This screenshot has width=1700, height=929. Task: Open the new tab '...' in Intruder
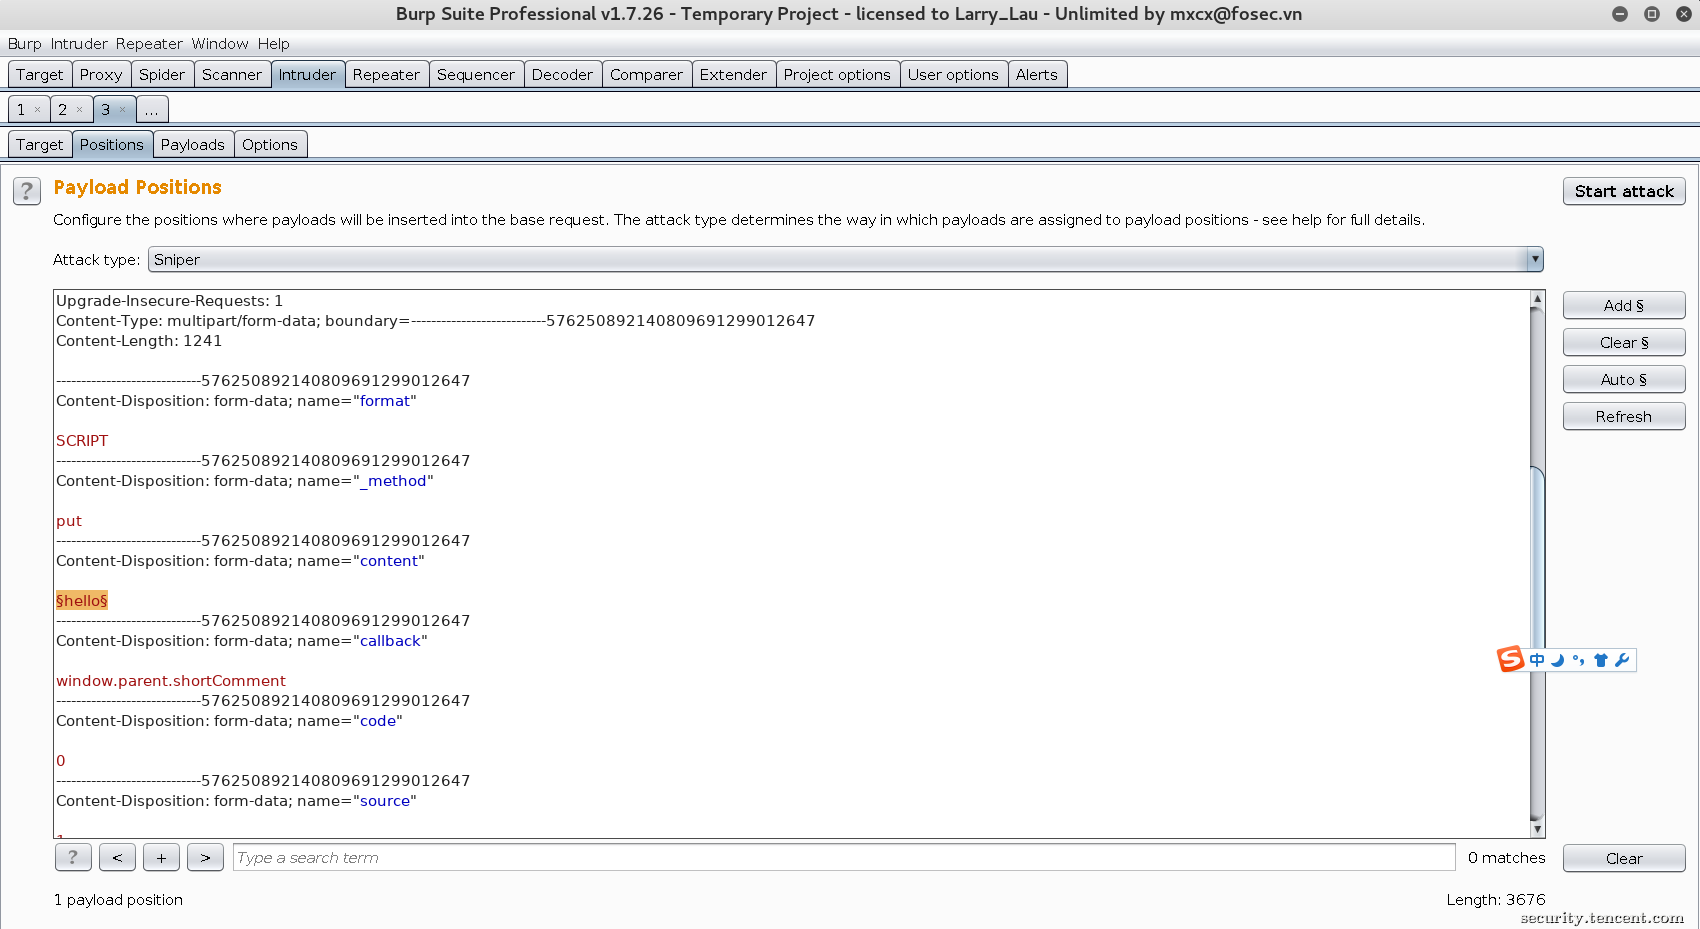coord(152,110)
